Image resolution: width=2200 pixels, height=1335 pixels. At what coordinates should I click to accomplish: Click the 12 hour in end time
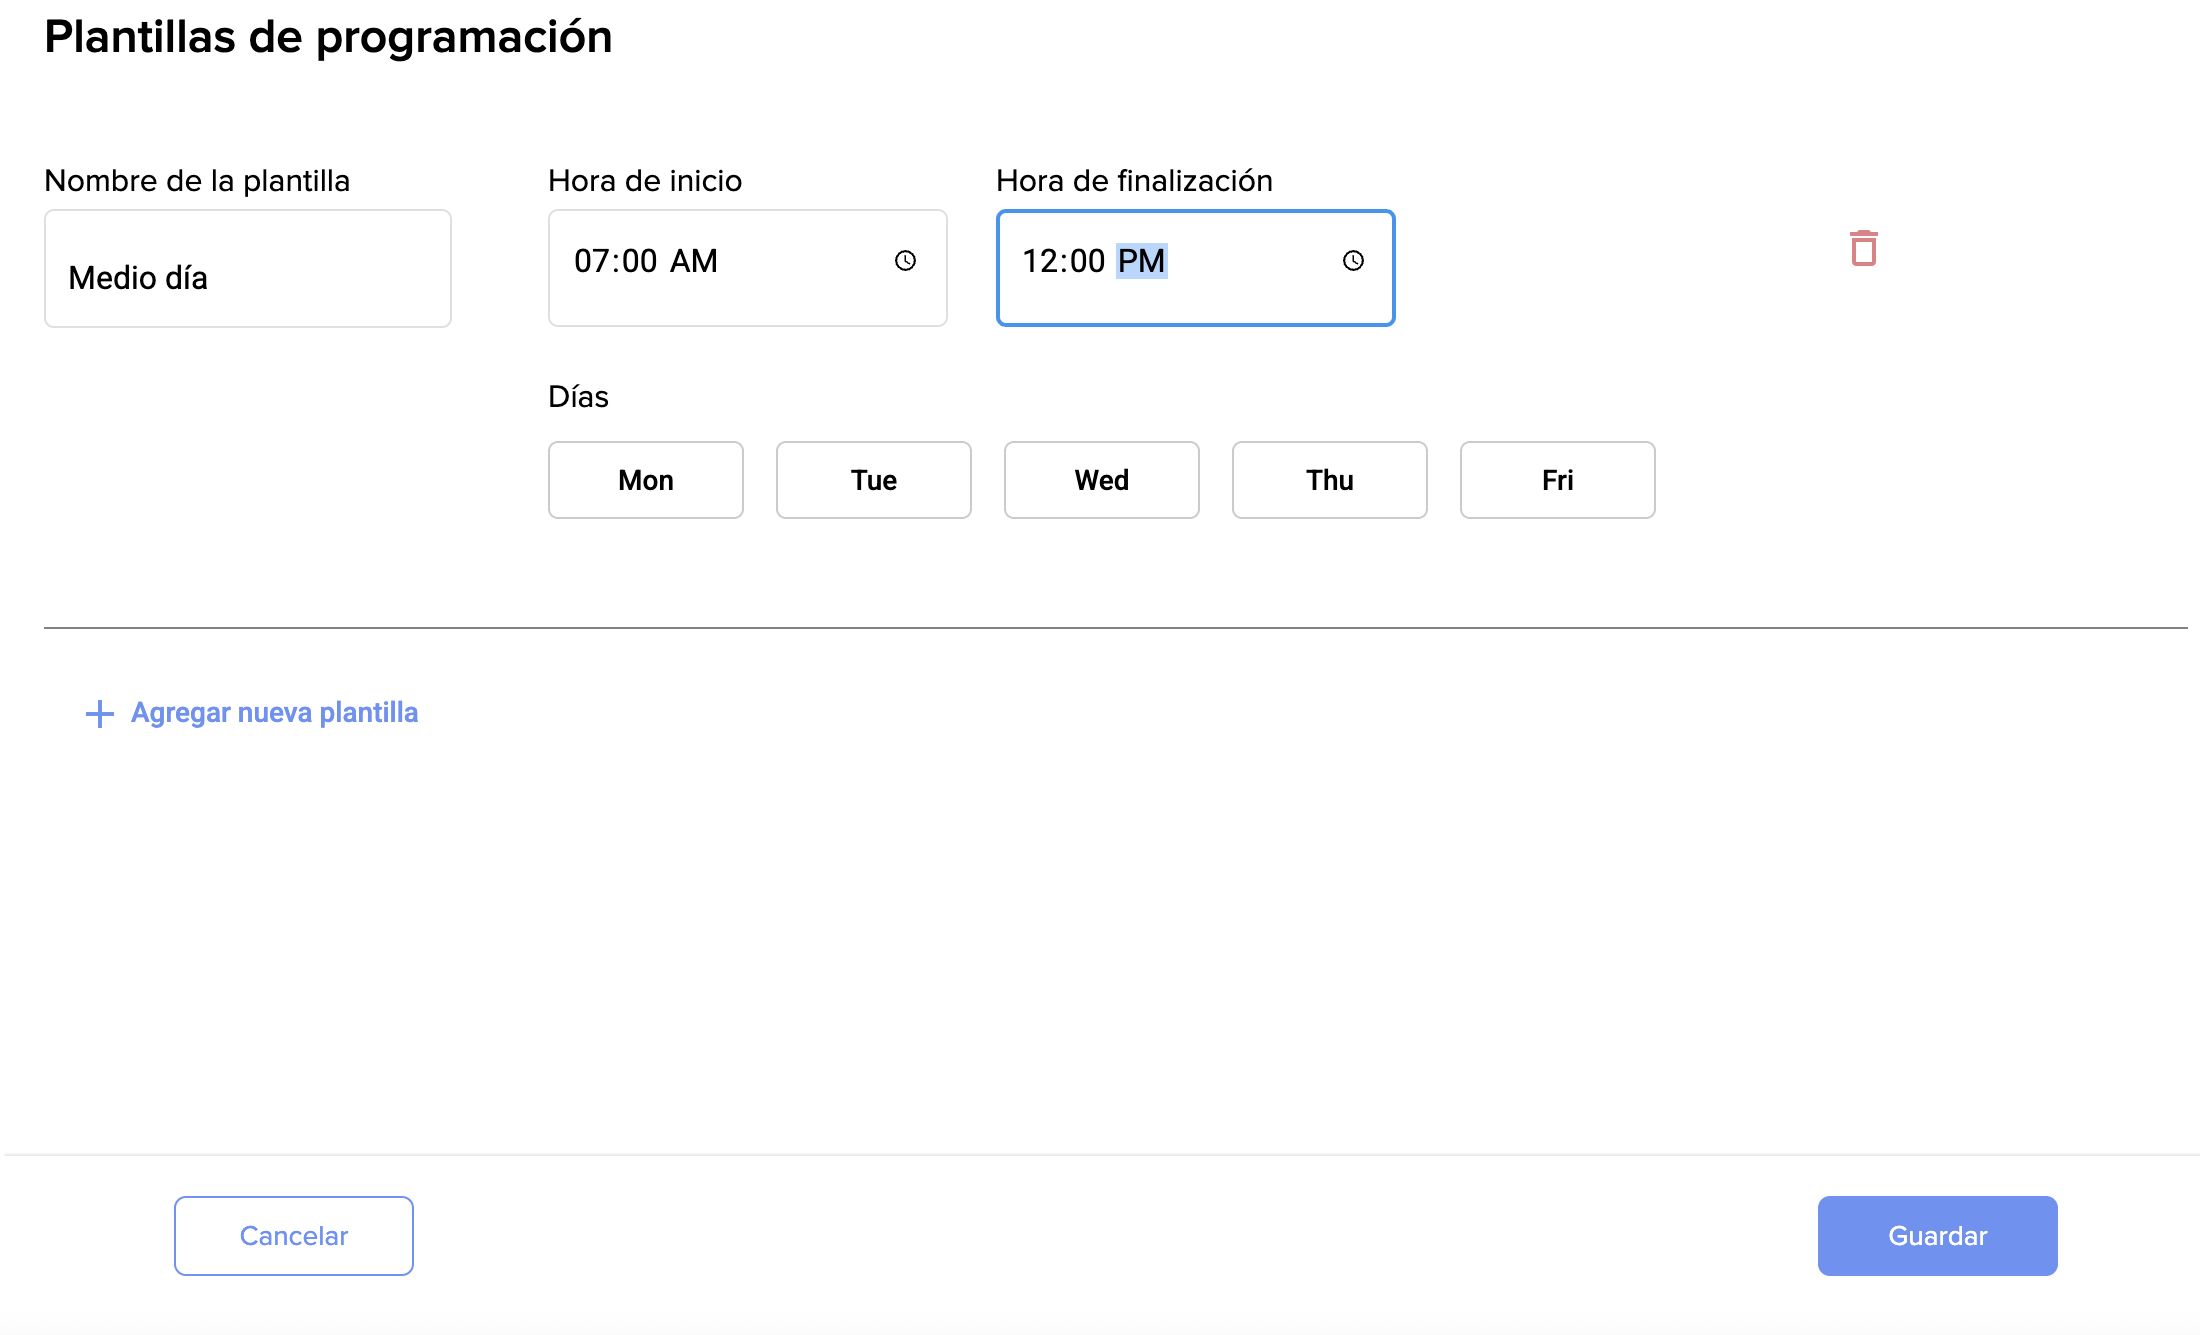coord(1038,261)
